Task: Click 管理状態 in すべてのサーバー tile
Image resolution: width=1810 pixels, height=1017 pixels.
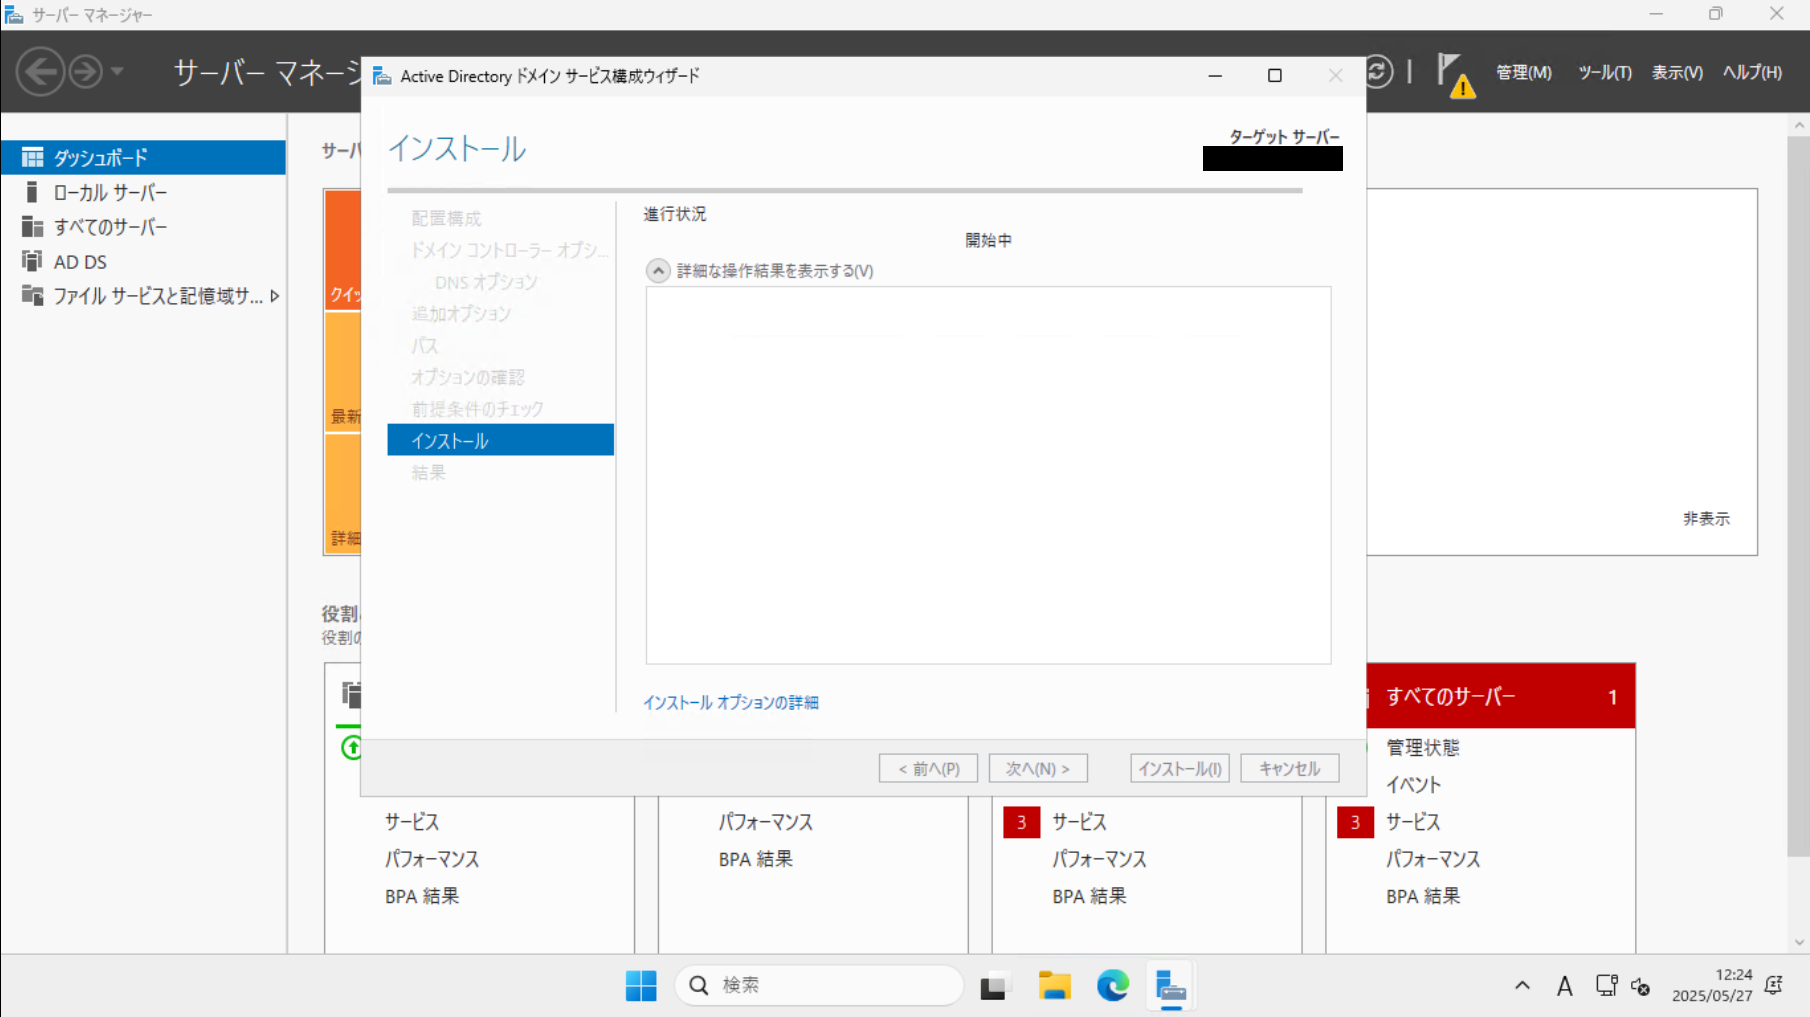Action: [x=1423, y=747]
